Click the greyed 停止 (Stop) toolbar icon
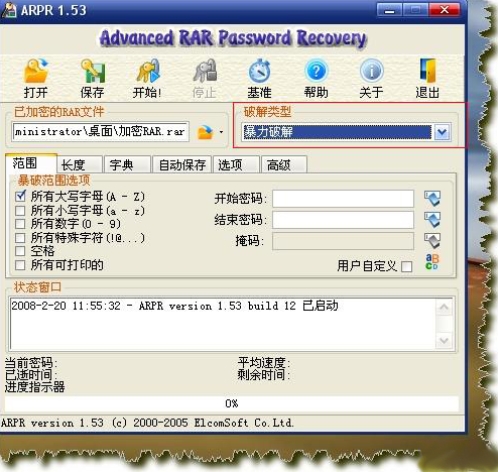 (205, 71)
